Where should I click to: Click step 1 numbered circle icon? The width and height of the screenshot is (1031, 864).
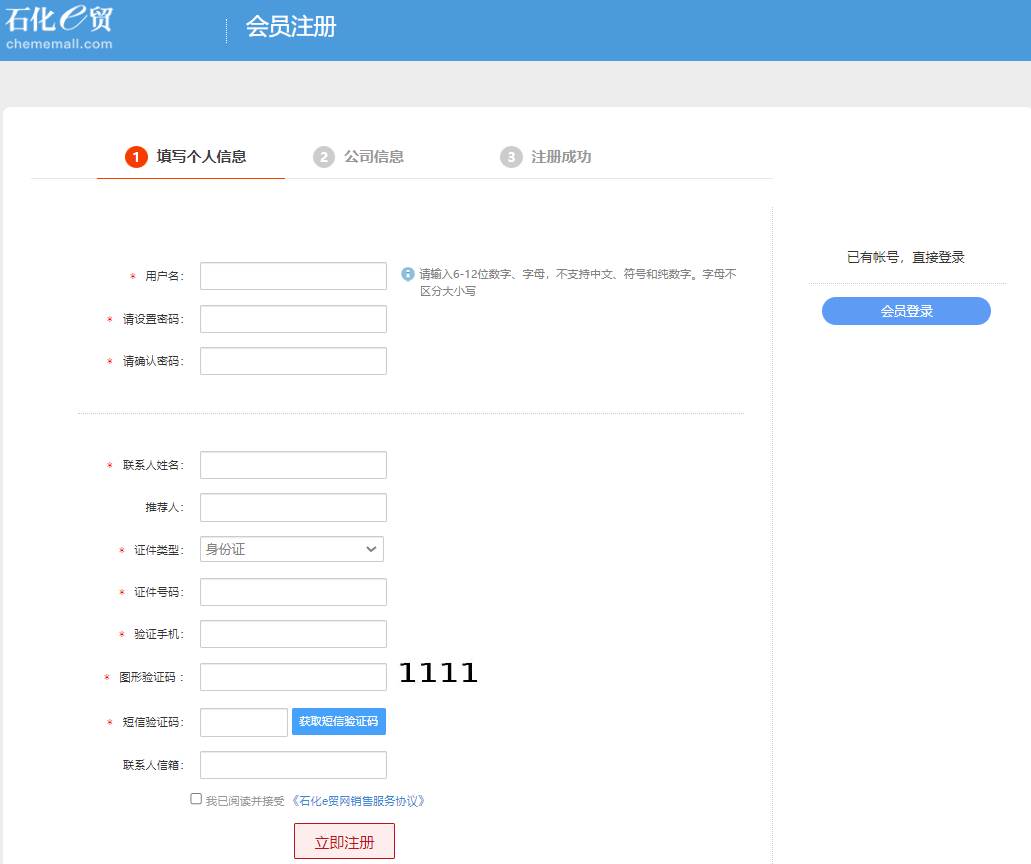pos(136,157)
